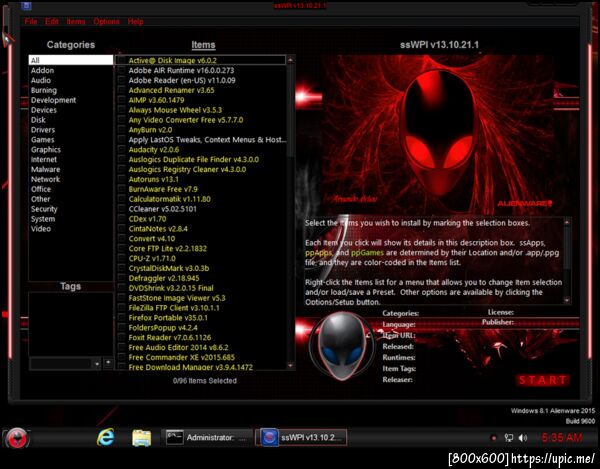The image size is (600, 469).
Task: Select Defraggler v2.18.945 item
Action: click(x=164, y=278)
